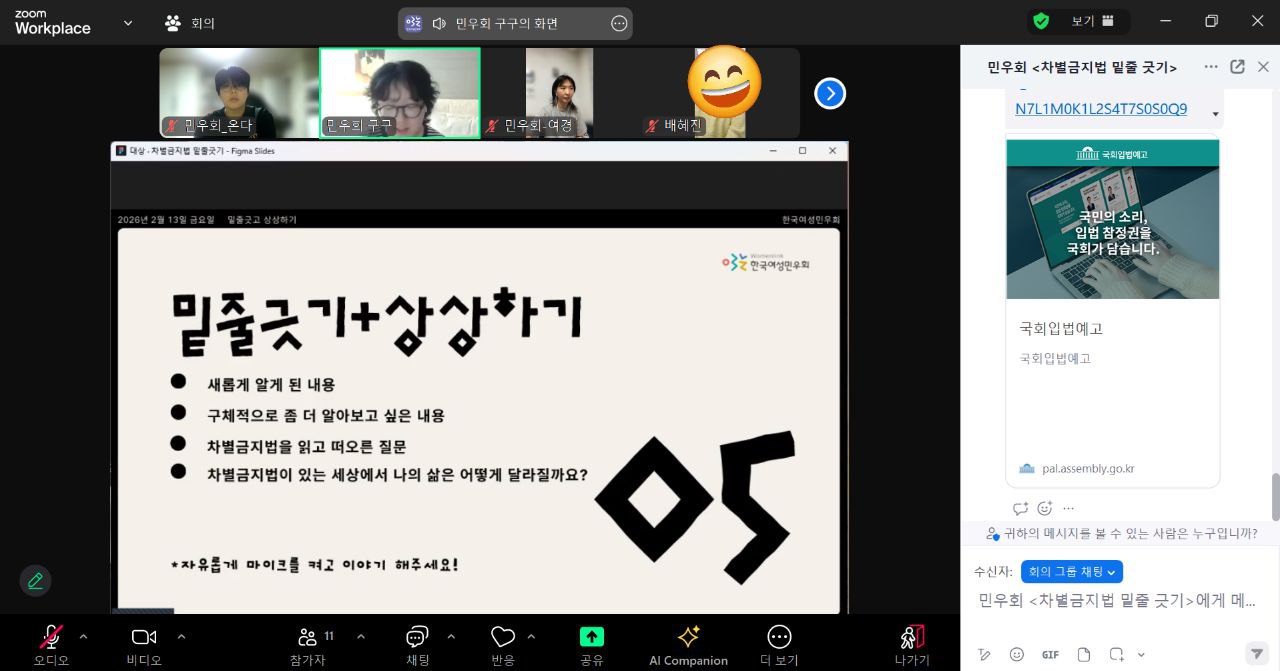Open the N7L1M0K1L2S4T7S0S0Q9 link
Viewport: 1280px width, 671px height.
[1100, 109]
